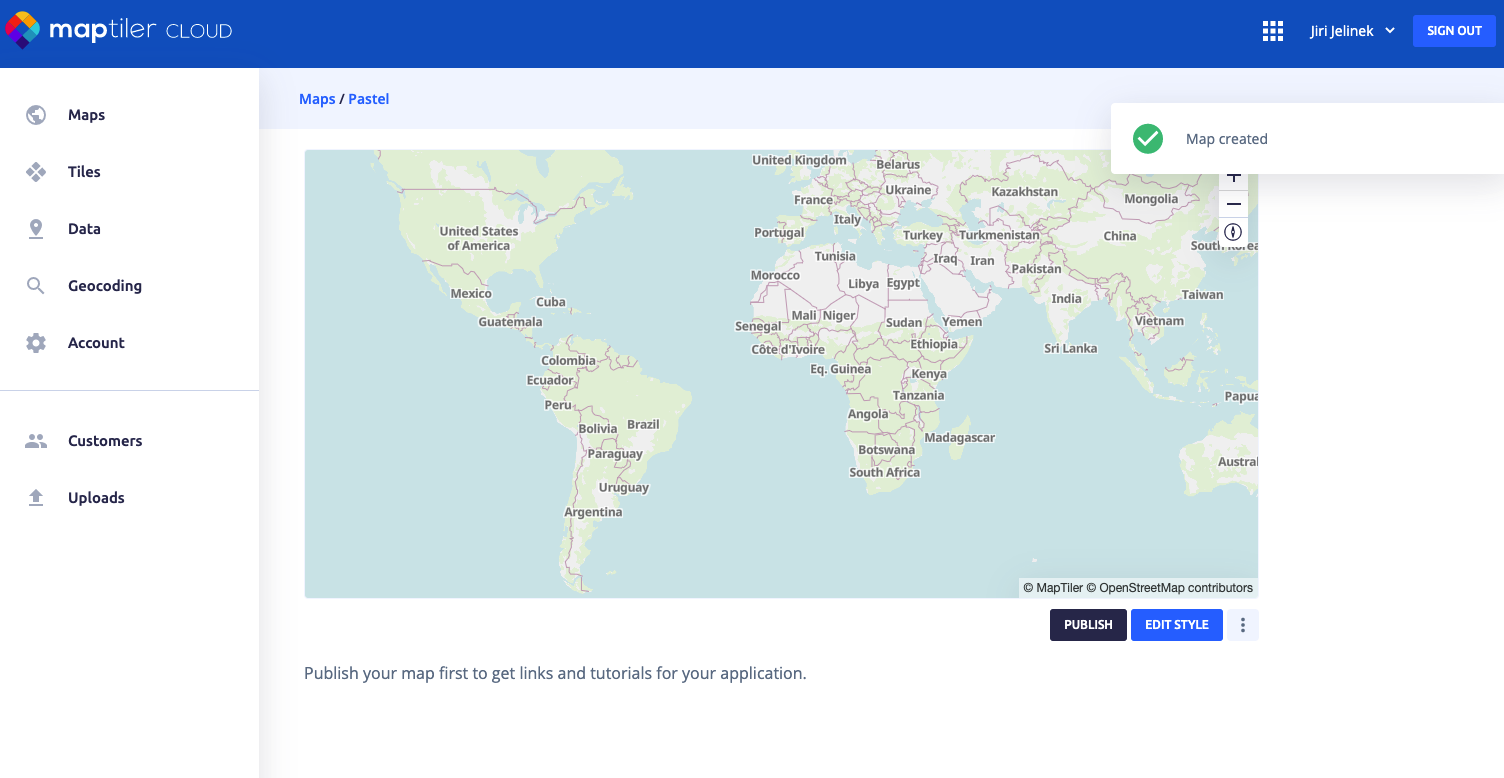Open the three-dot more options menu
This screenshot has width=1504, height=778.
coord(1243,625)
